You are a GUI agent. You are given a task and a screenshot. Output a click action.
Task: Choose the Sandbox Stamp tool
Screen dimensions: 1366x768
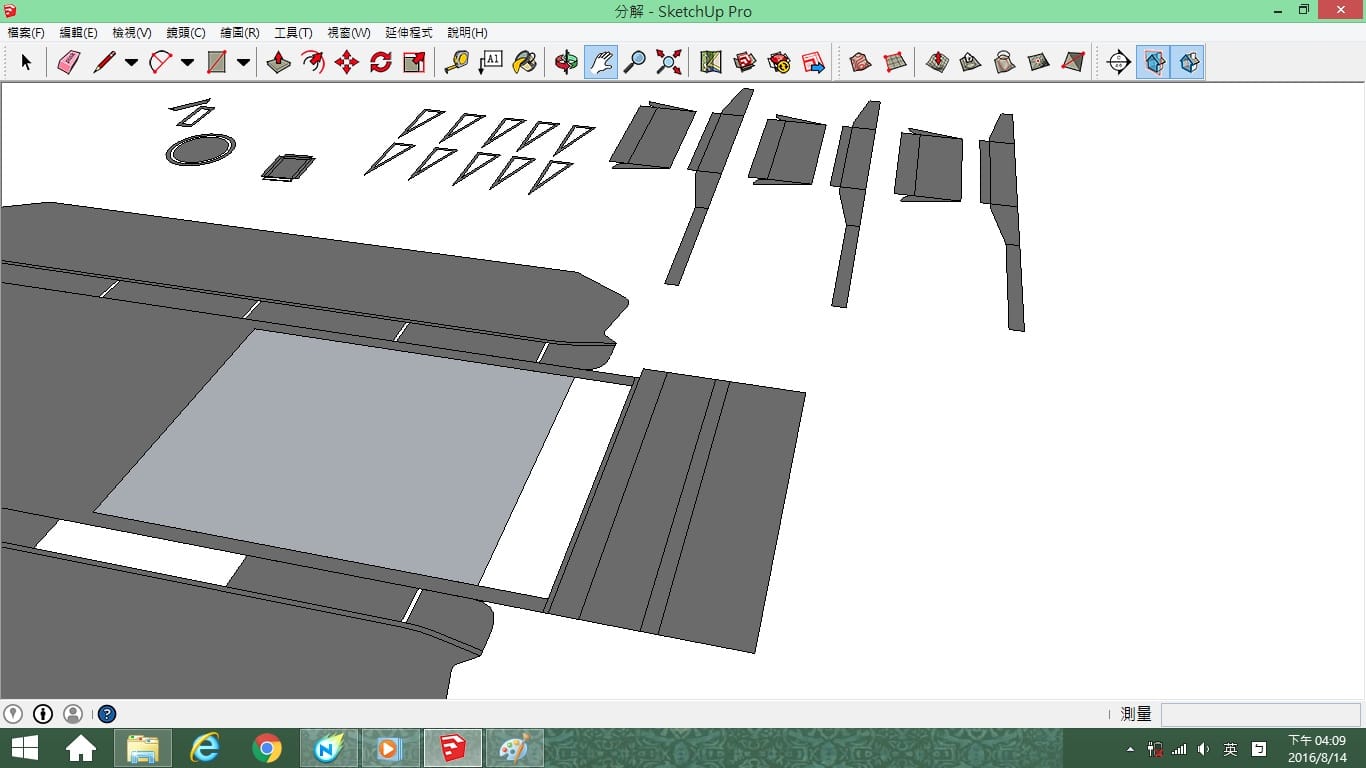970,62
